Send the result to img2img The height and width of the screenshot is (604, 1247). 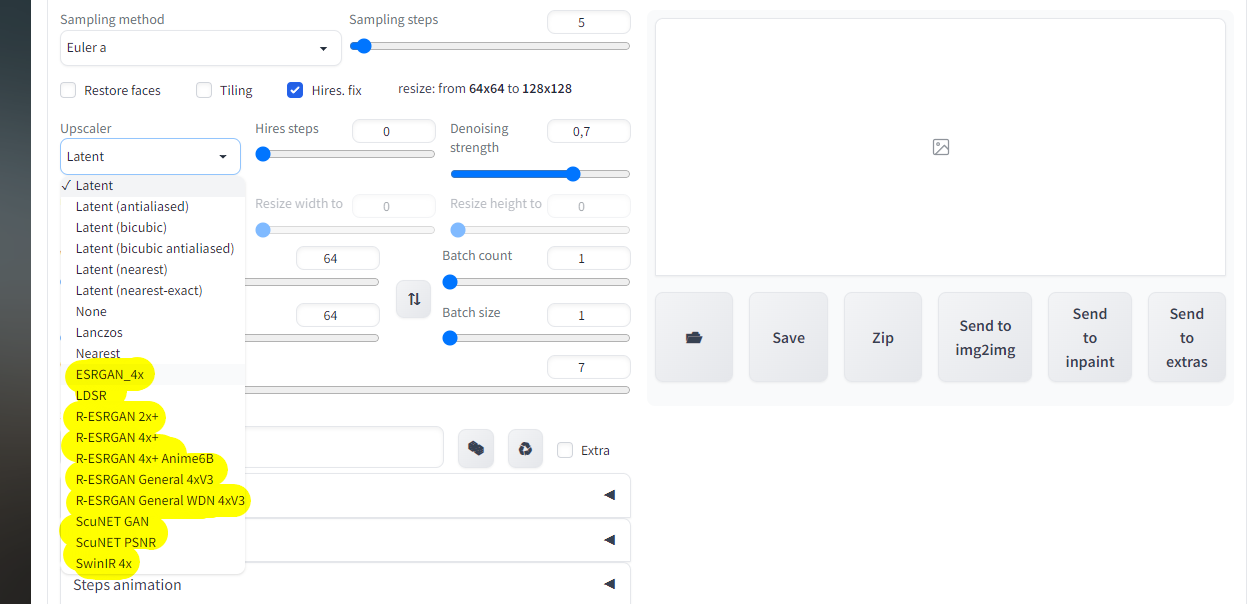click(985, 337)
